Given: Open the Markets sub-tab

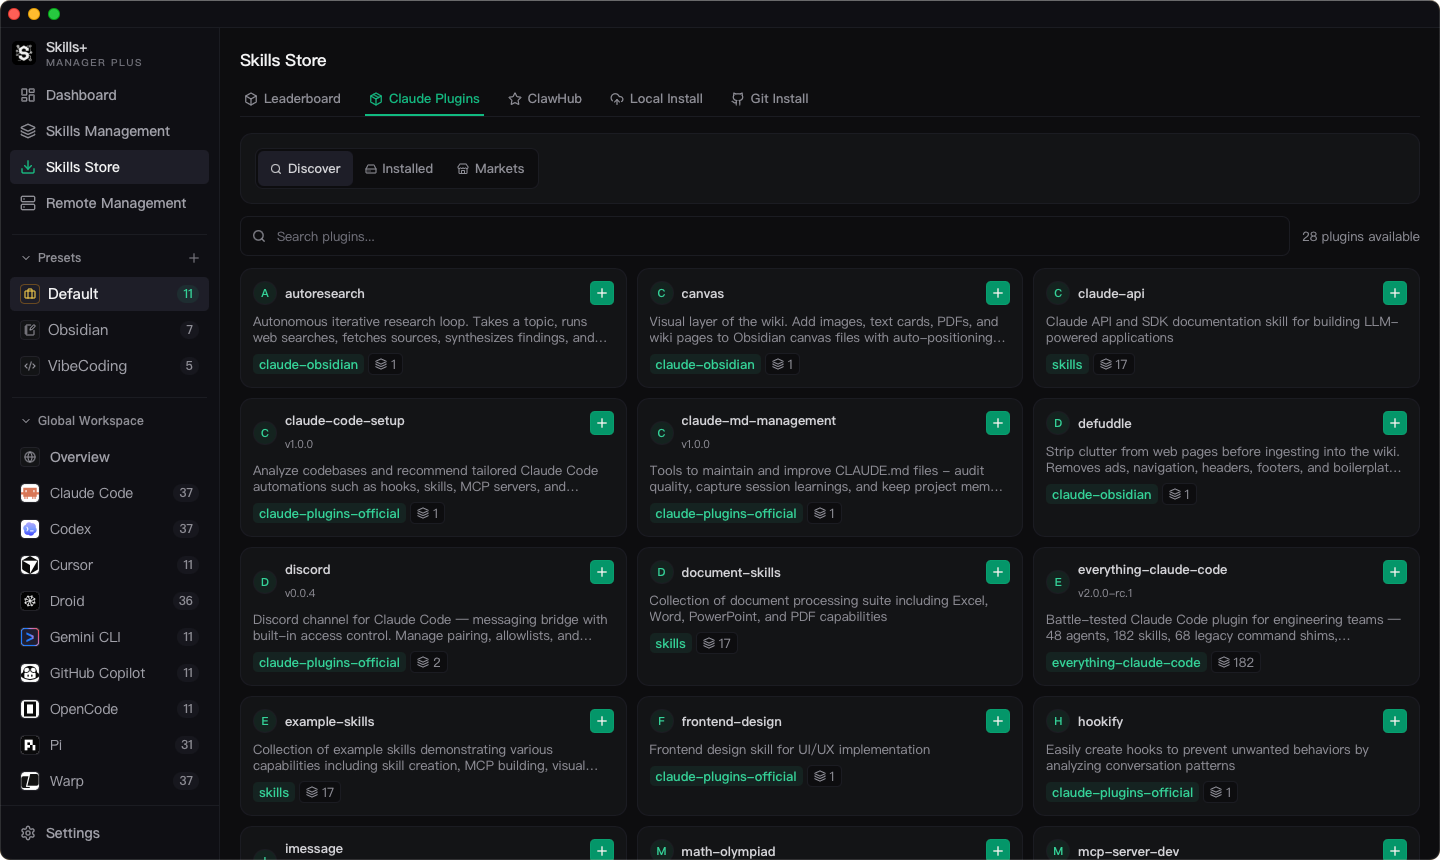Looking at the screenshot, I should click(490, 169).
